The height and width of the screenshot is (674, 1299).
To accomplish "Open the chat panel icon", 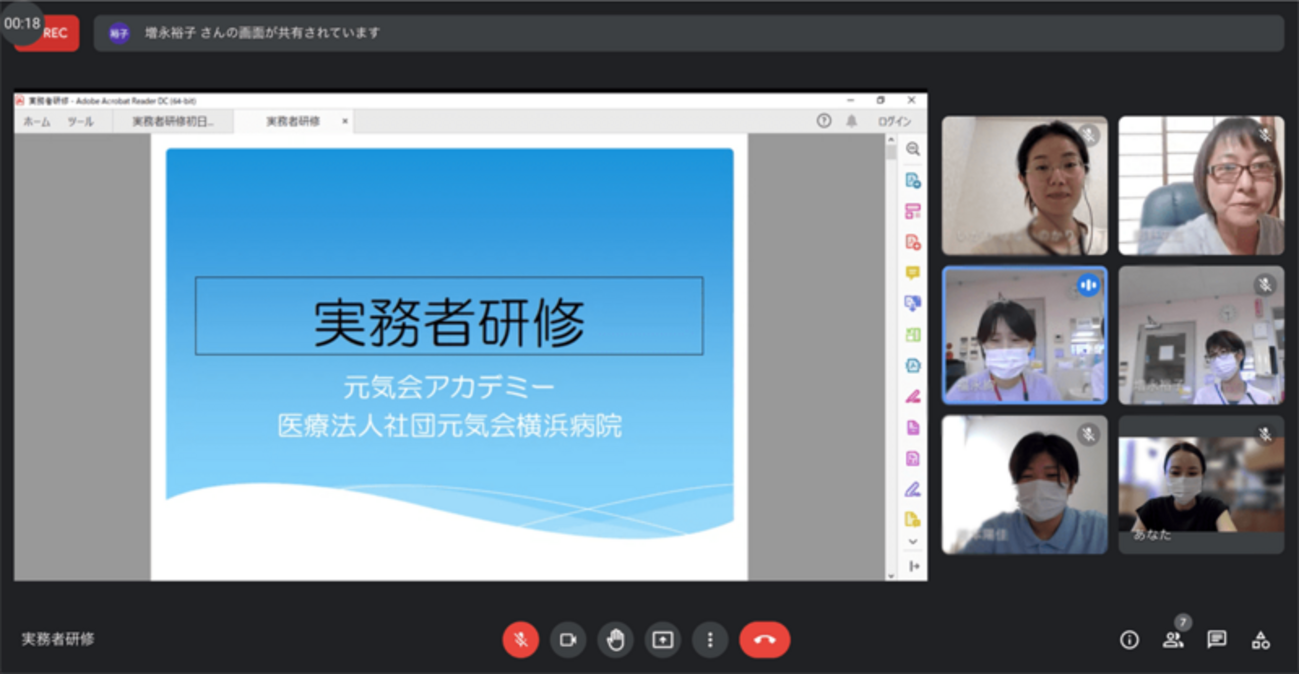I will tap(1216, 640).
